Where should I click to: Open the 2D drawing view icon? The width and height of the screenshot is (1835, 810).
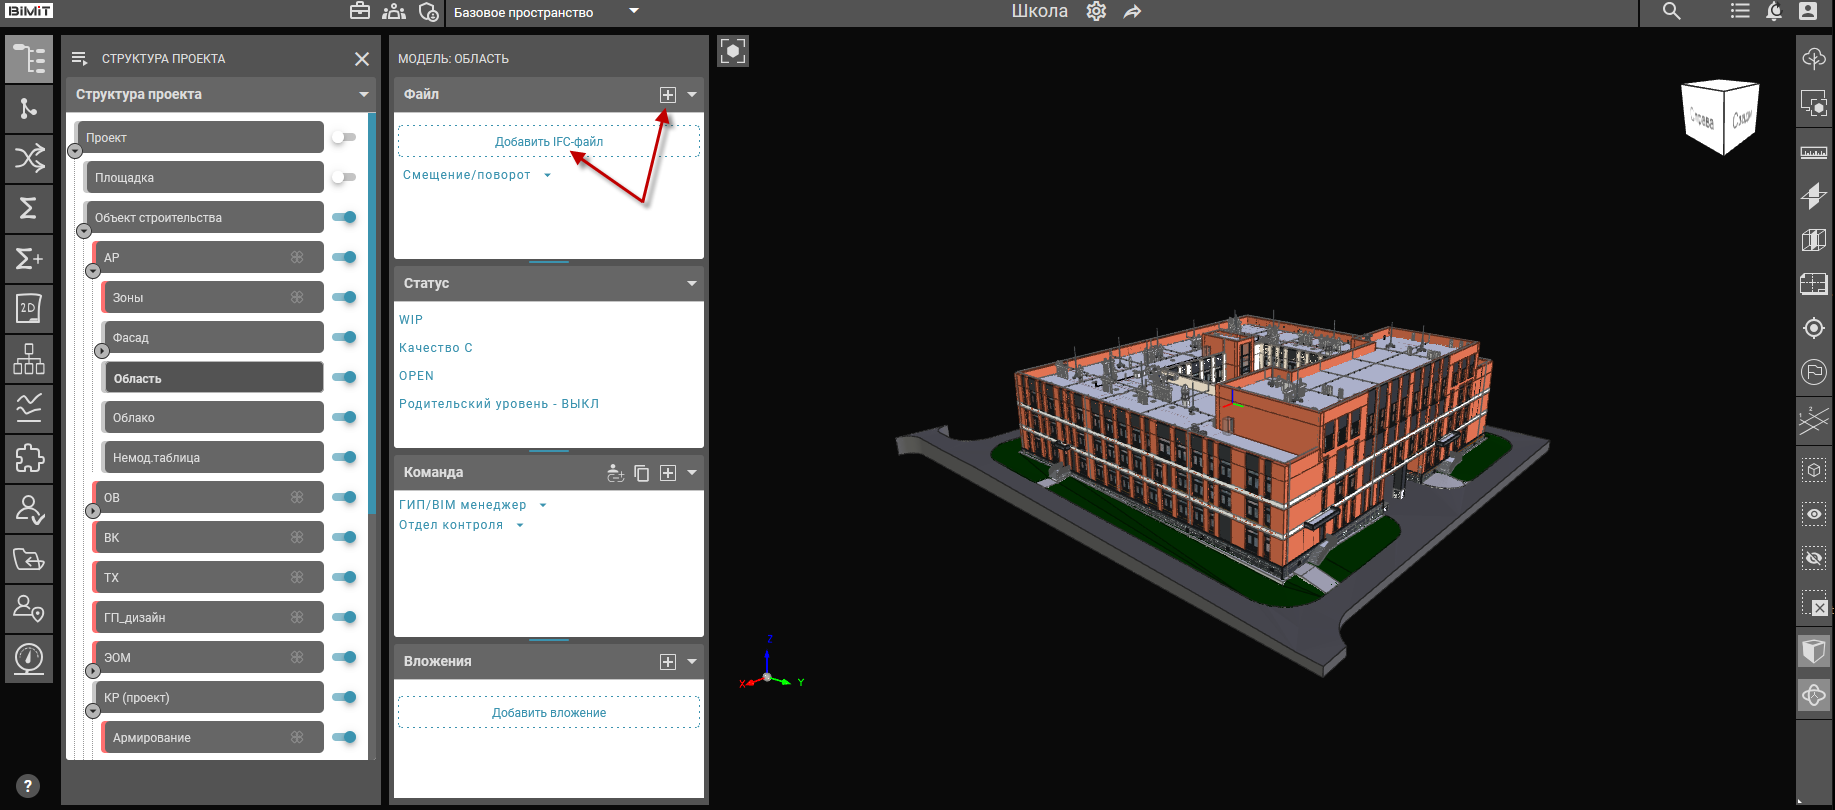click(x=29, y=308)
